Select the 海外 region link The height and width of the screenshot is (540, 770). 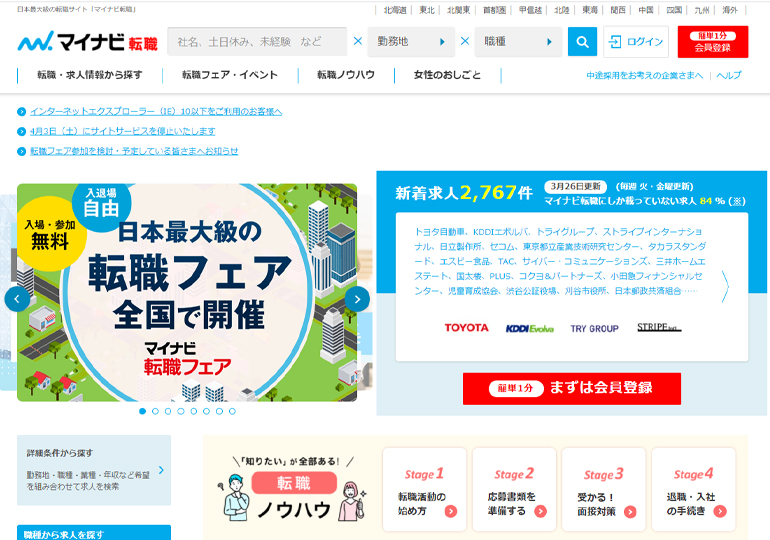730,10
